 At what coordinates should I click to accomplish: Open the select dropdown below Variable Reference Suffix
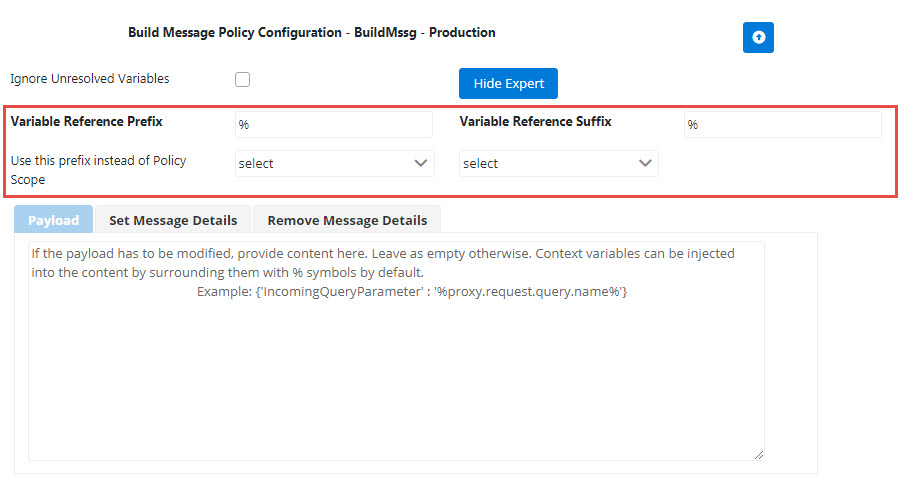pyautogui.click(x=558, y=163)
